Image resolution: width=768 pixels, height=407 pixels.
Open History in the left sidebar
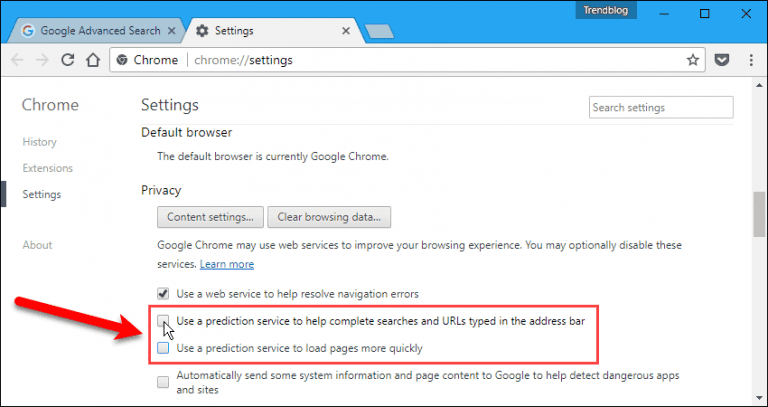pos(40,142)
